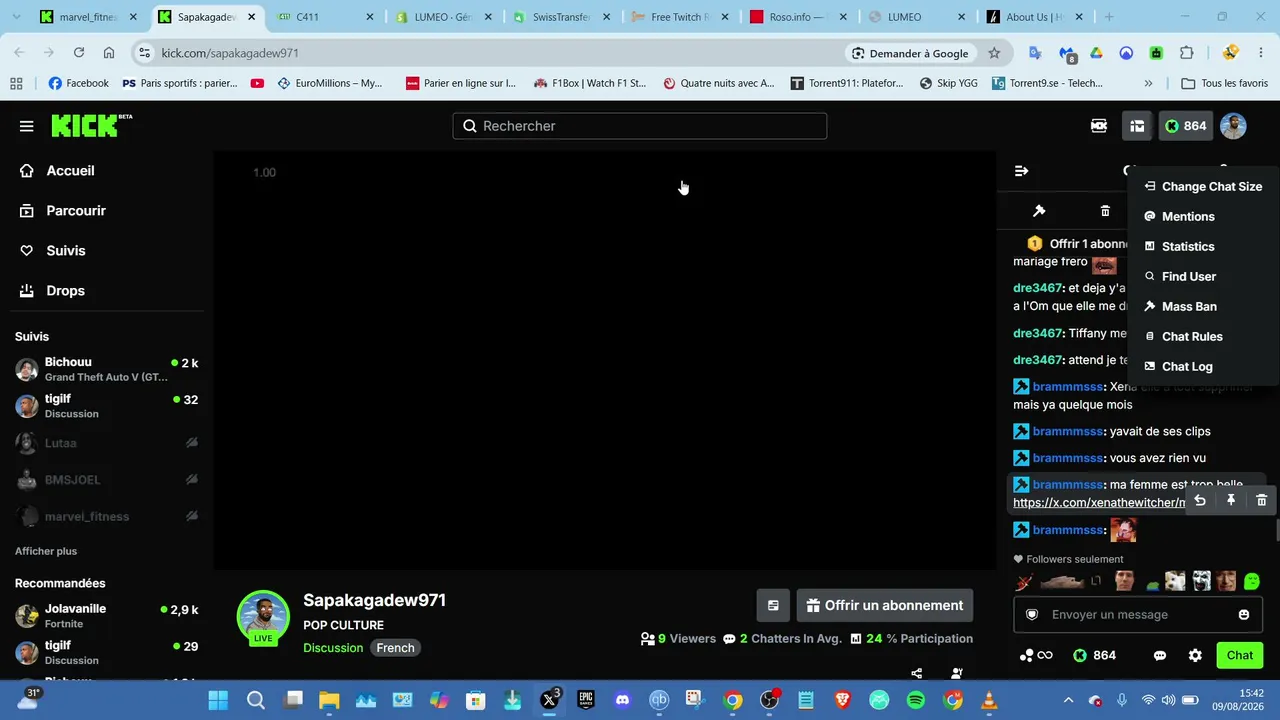
Task: Click the 864 Kicks balance below chat
Action: (1094, 656)
